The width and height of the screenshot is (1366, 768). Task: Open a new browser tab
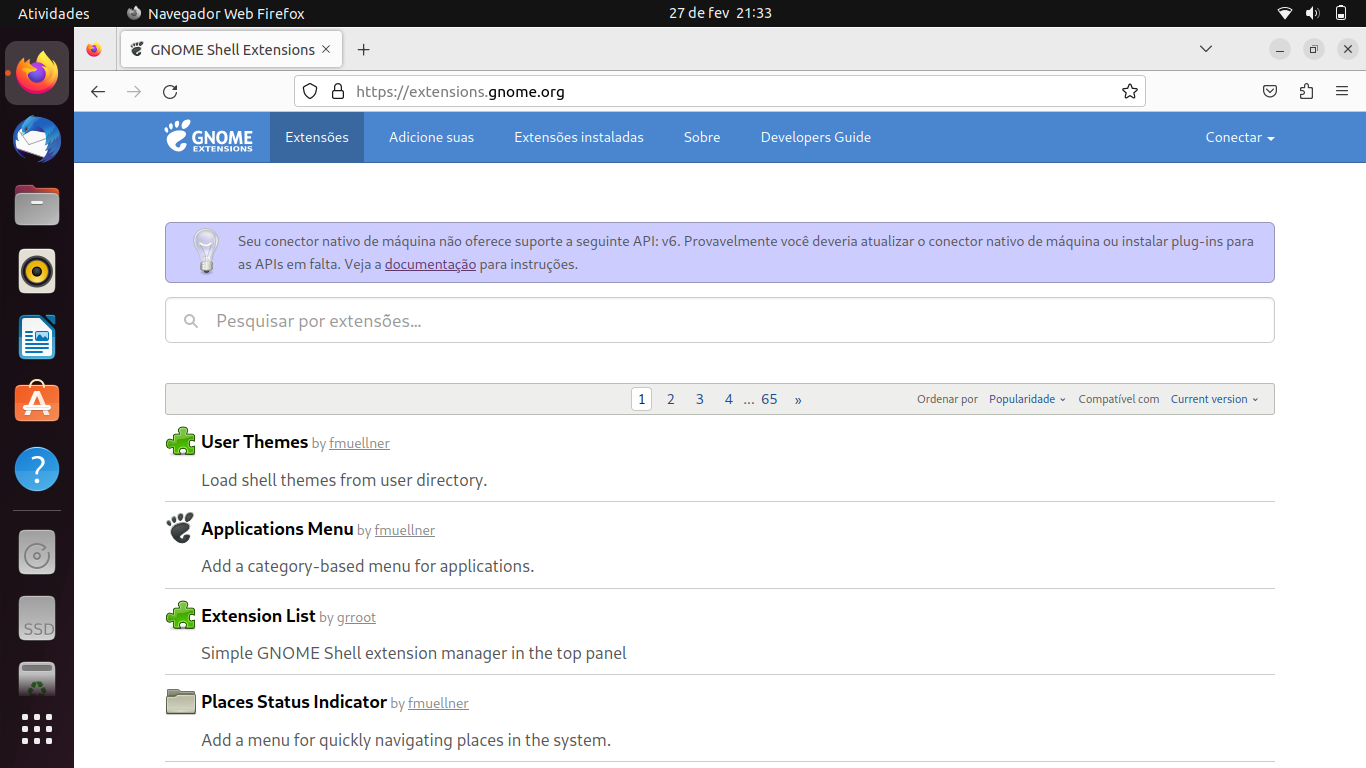click(x=363, y=49)
